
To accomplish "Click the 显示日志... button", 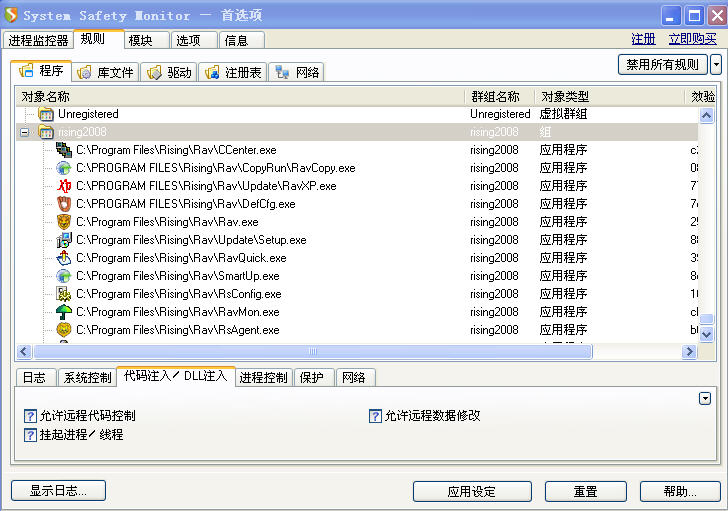I will tap(58, 491).
